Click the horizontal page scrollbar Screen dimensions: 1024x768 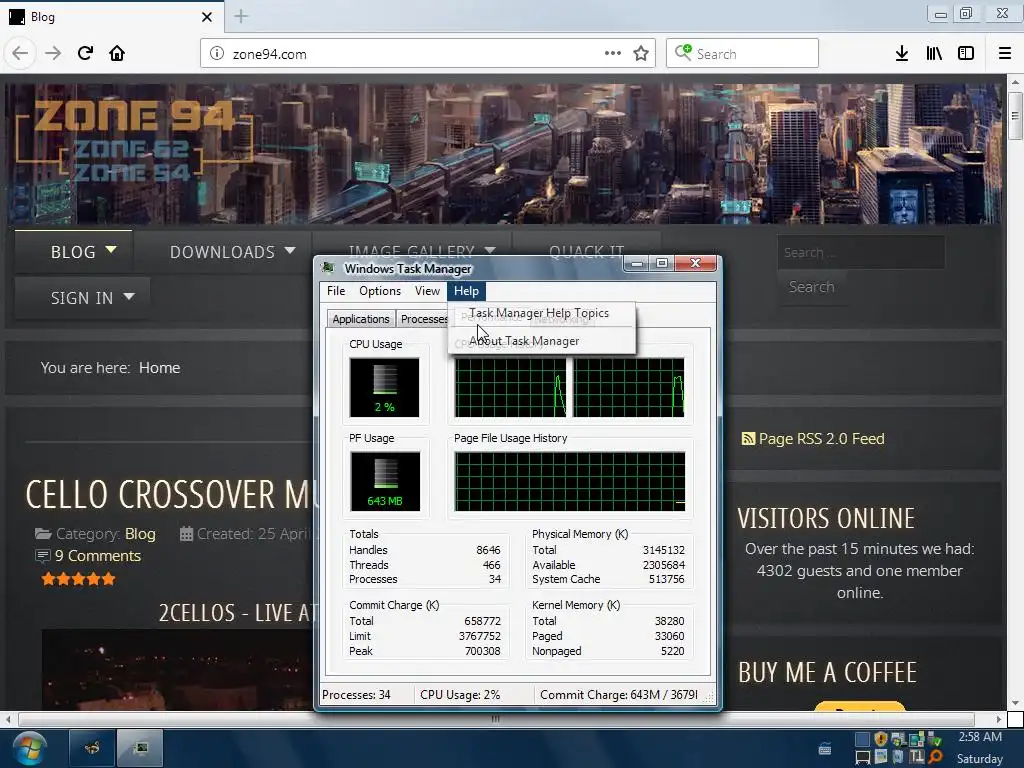pyautogui.click(x=496, y=719)
